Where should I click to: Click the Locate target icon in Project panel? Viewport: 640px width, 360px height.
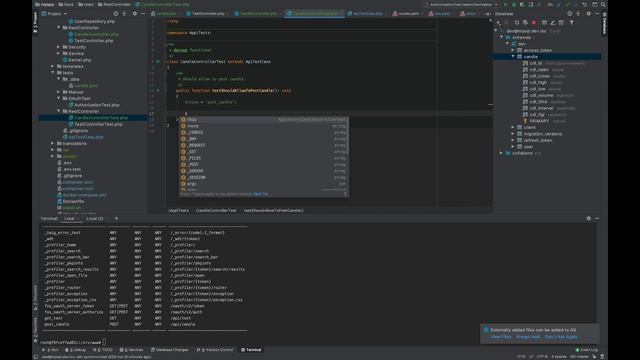116,13
